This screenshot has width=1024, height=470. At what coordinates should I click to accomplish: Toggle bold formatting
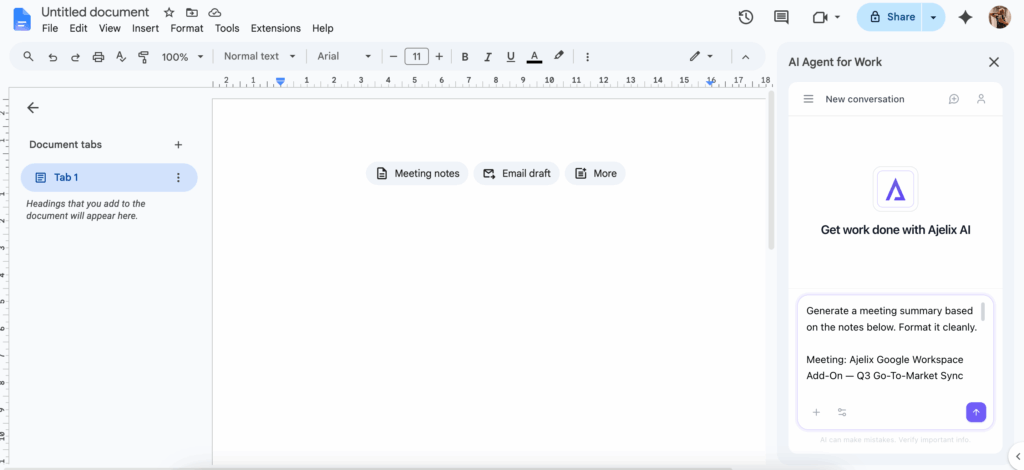(465, 57)
